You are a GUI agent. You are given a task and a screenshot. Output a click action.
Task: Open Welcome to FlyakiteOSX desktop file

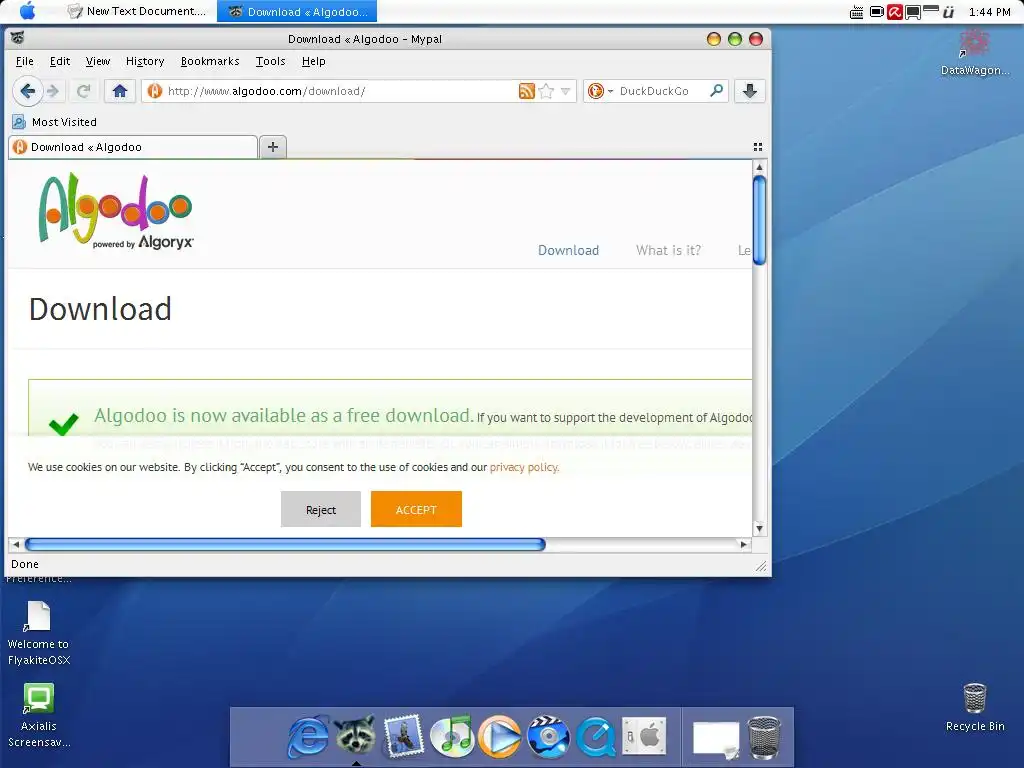(39, 633)
